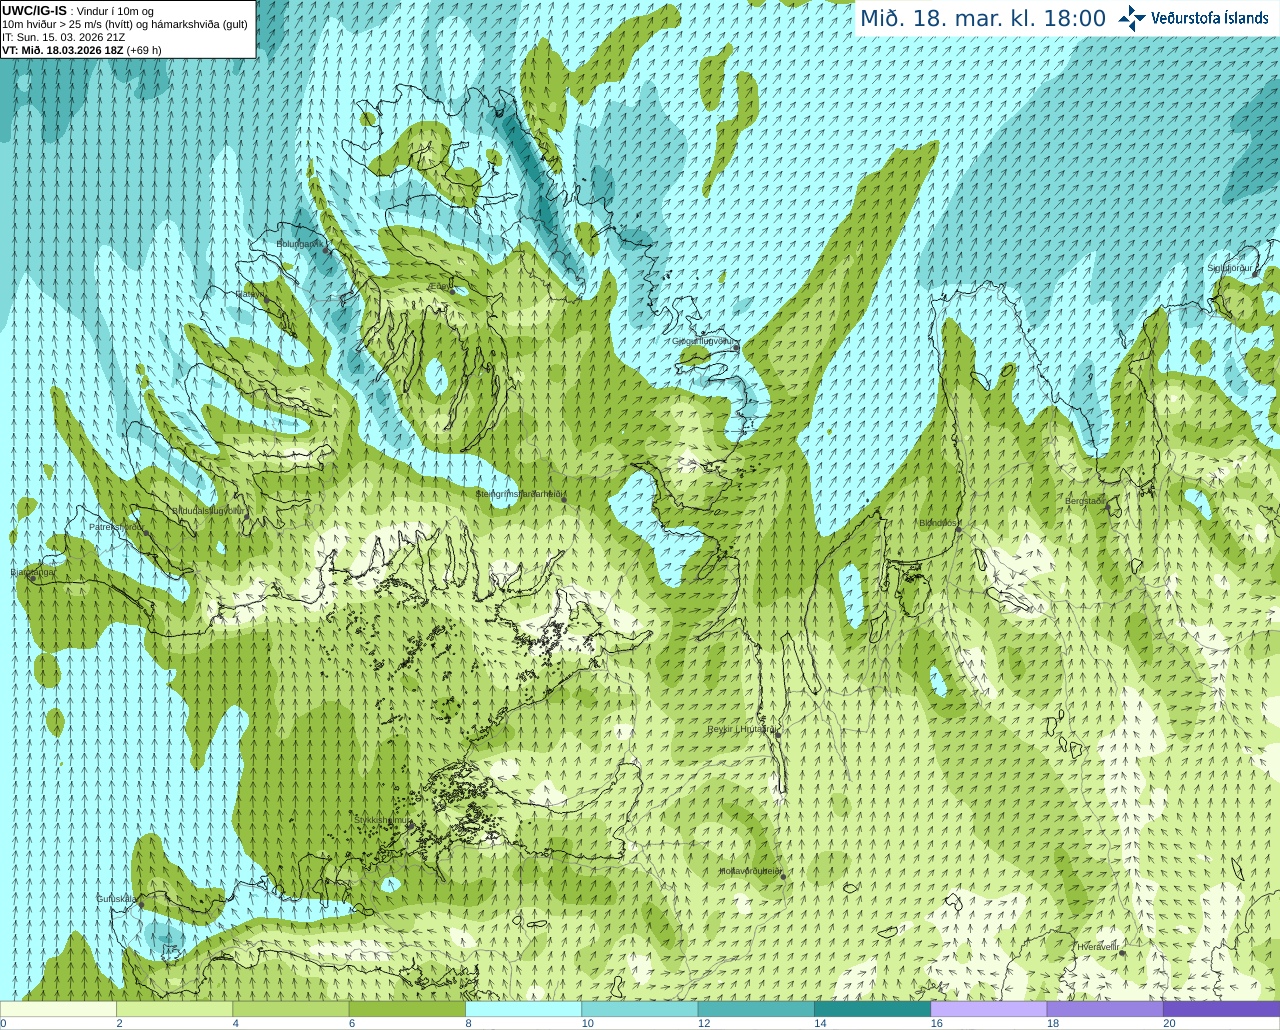The width and height of the screenshot is (1280, 1030).
Task: Click the 8–10 m/s pale cyan legend swatch
Action: click(523, 1009)
